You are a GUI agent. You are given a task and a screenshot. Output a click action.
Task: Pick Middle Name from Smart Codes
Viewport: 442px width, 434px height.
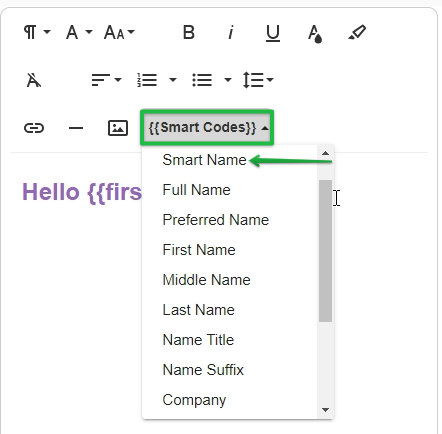point(206,280)
